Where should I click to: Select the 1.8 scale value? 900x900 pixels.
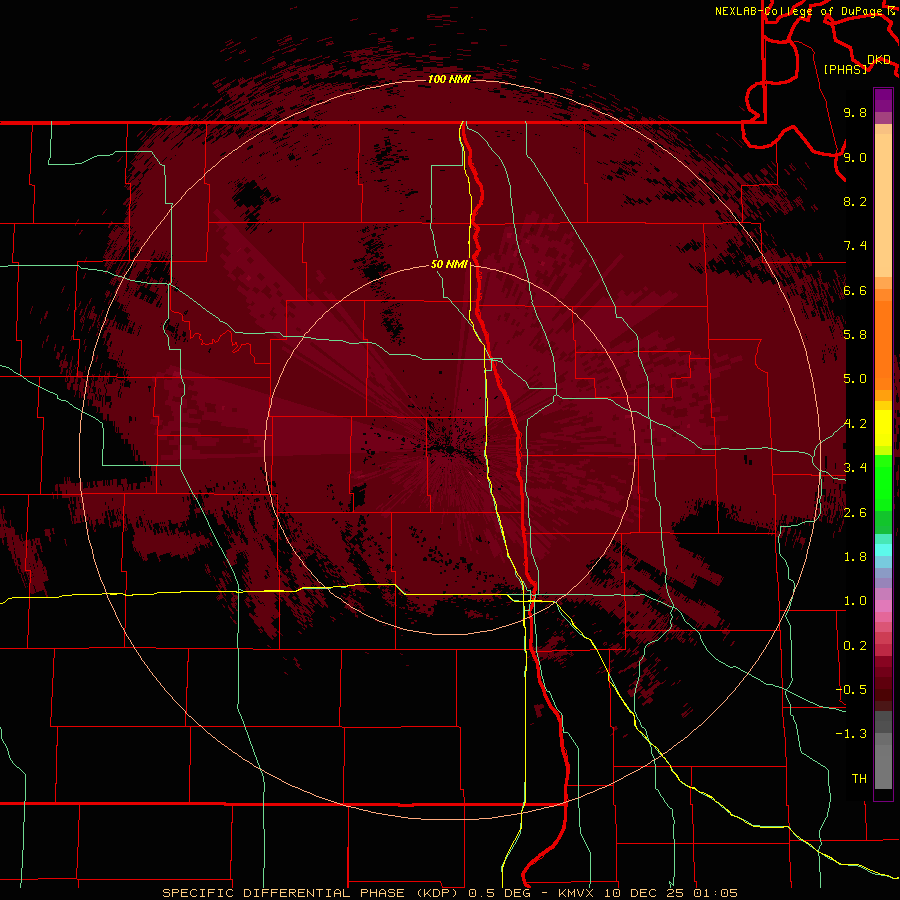click(855, 557)
